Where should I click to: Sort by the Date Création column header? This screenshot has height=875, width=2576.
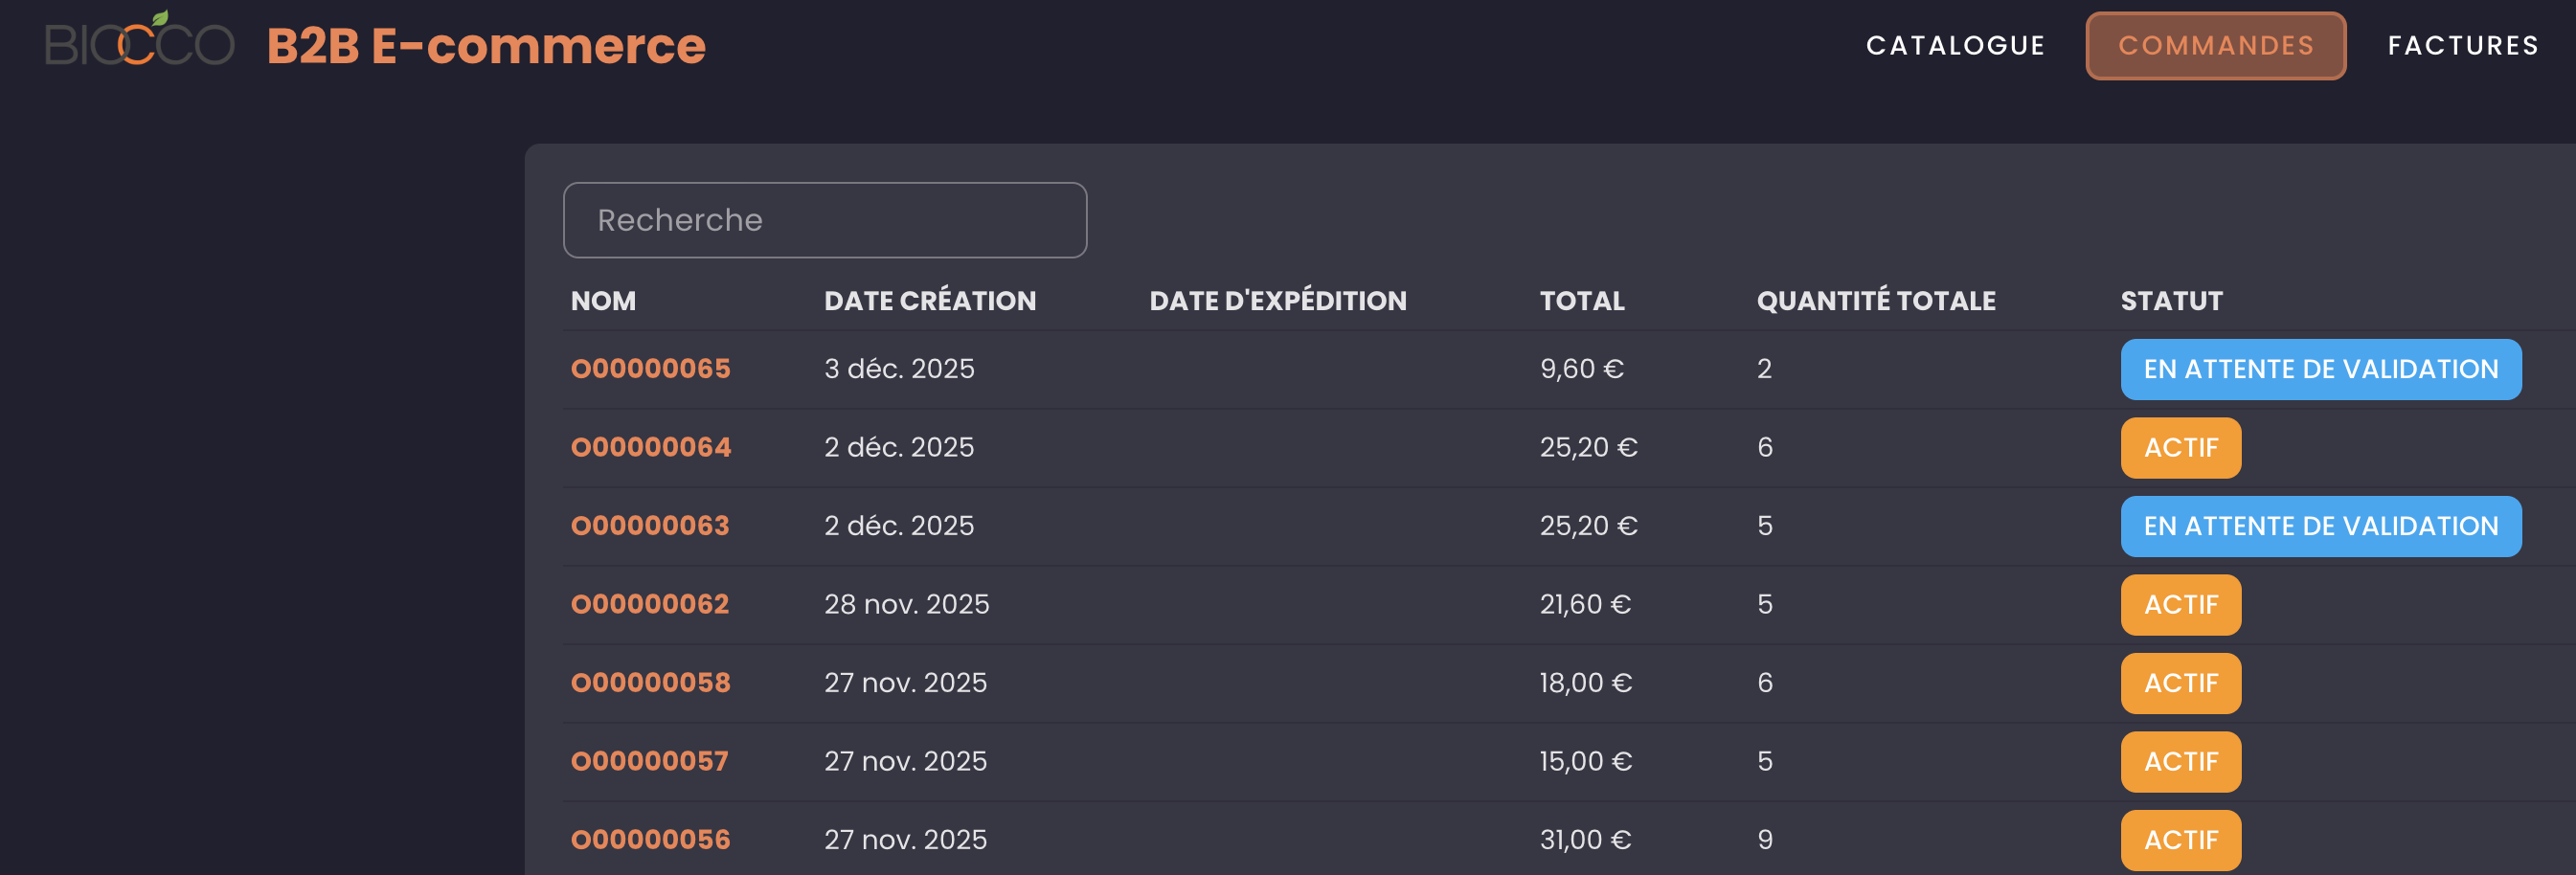[x=929, y=301]
